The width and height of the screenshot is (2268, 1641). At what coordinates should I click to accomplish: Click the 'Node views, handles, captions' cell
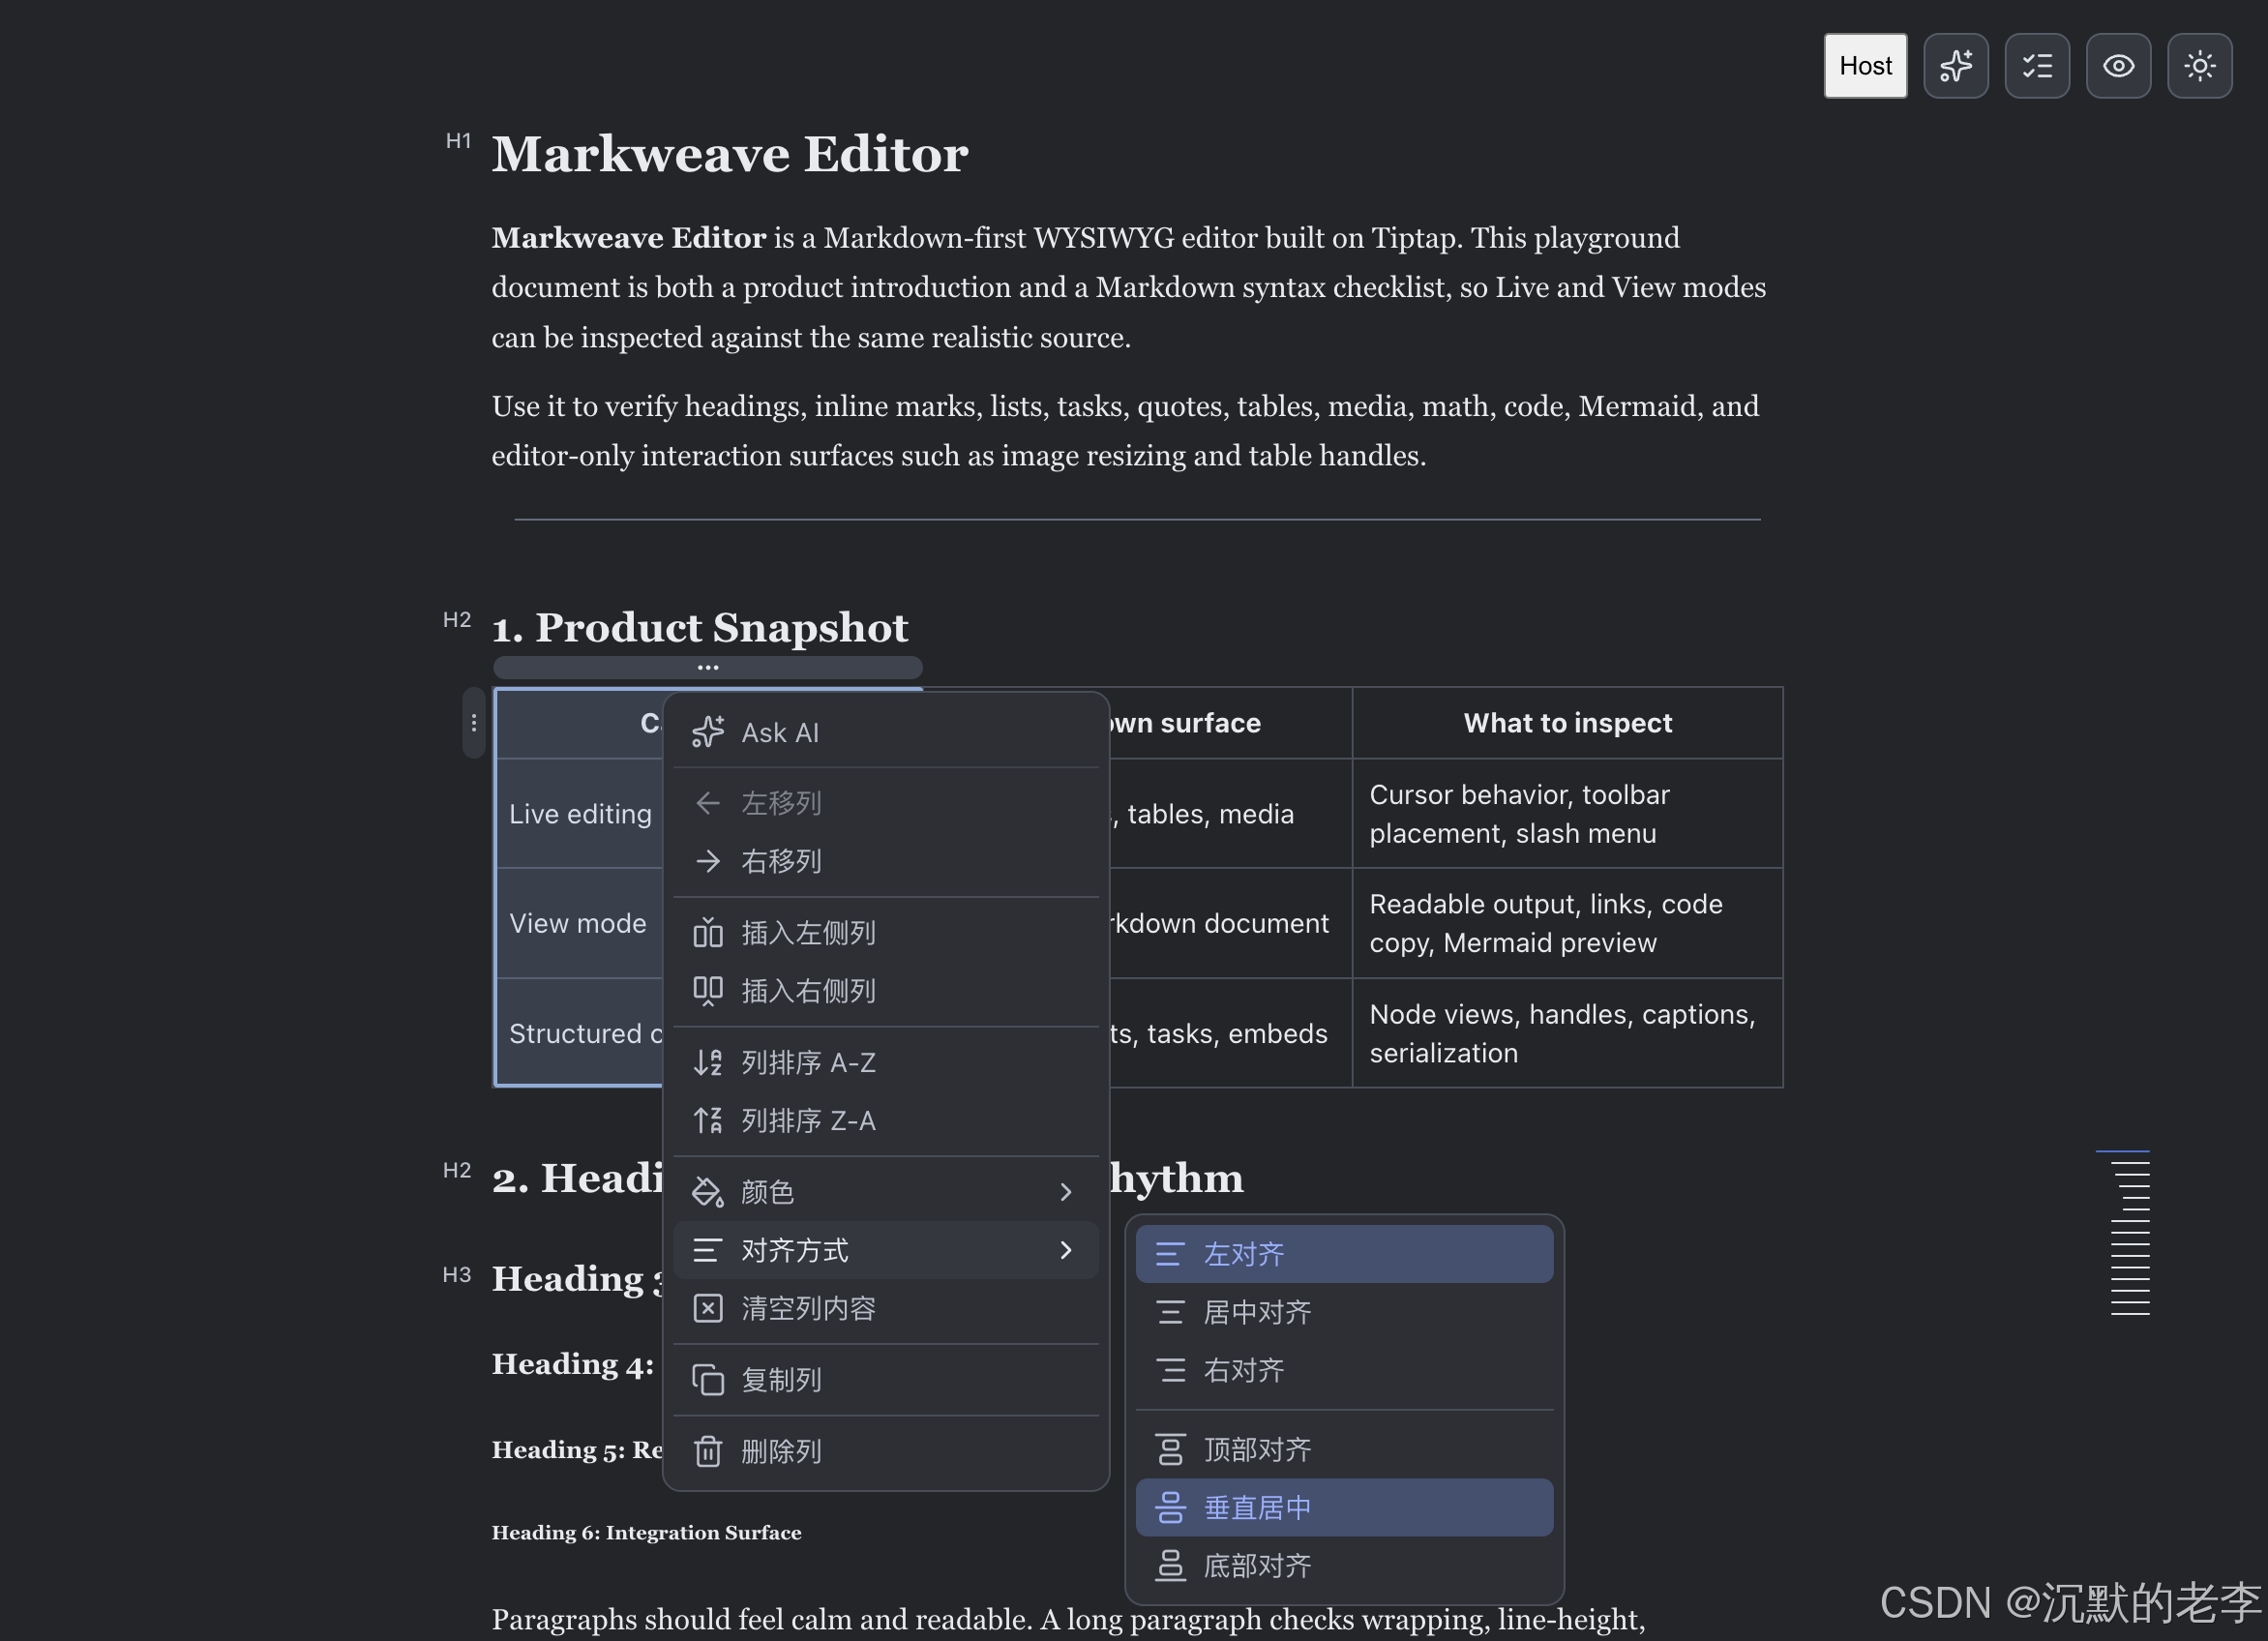tap(1567, 1033)
